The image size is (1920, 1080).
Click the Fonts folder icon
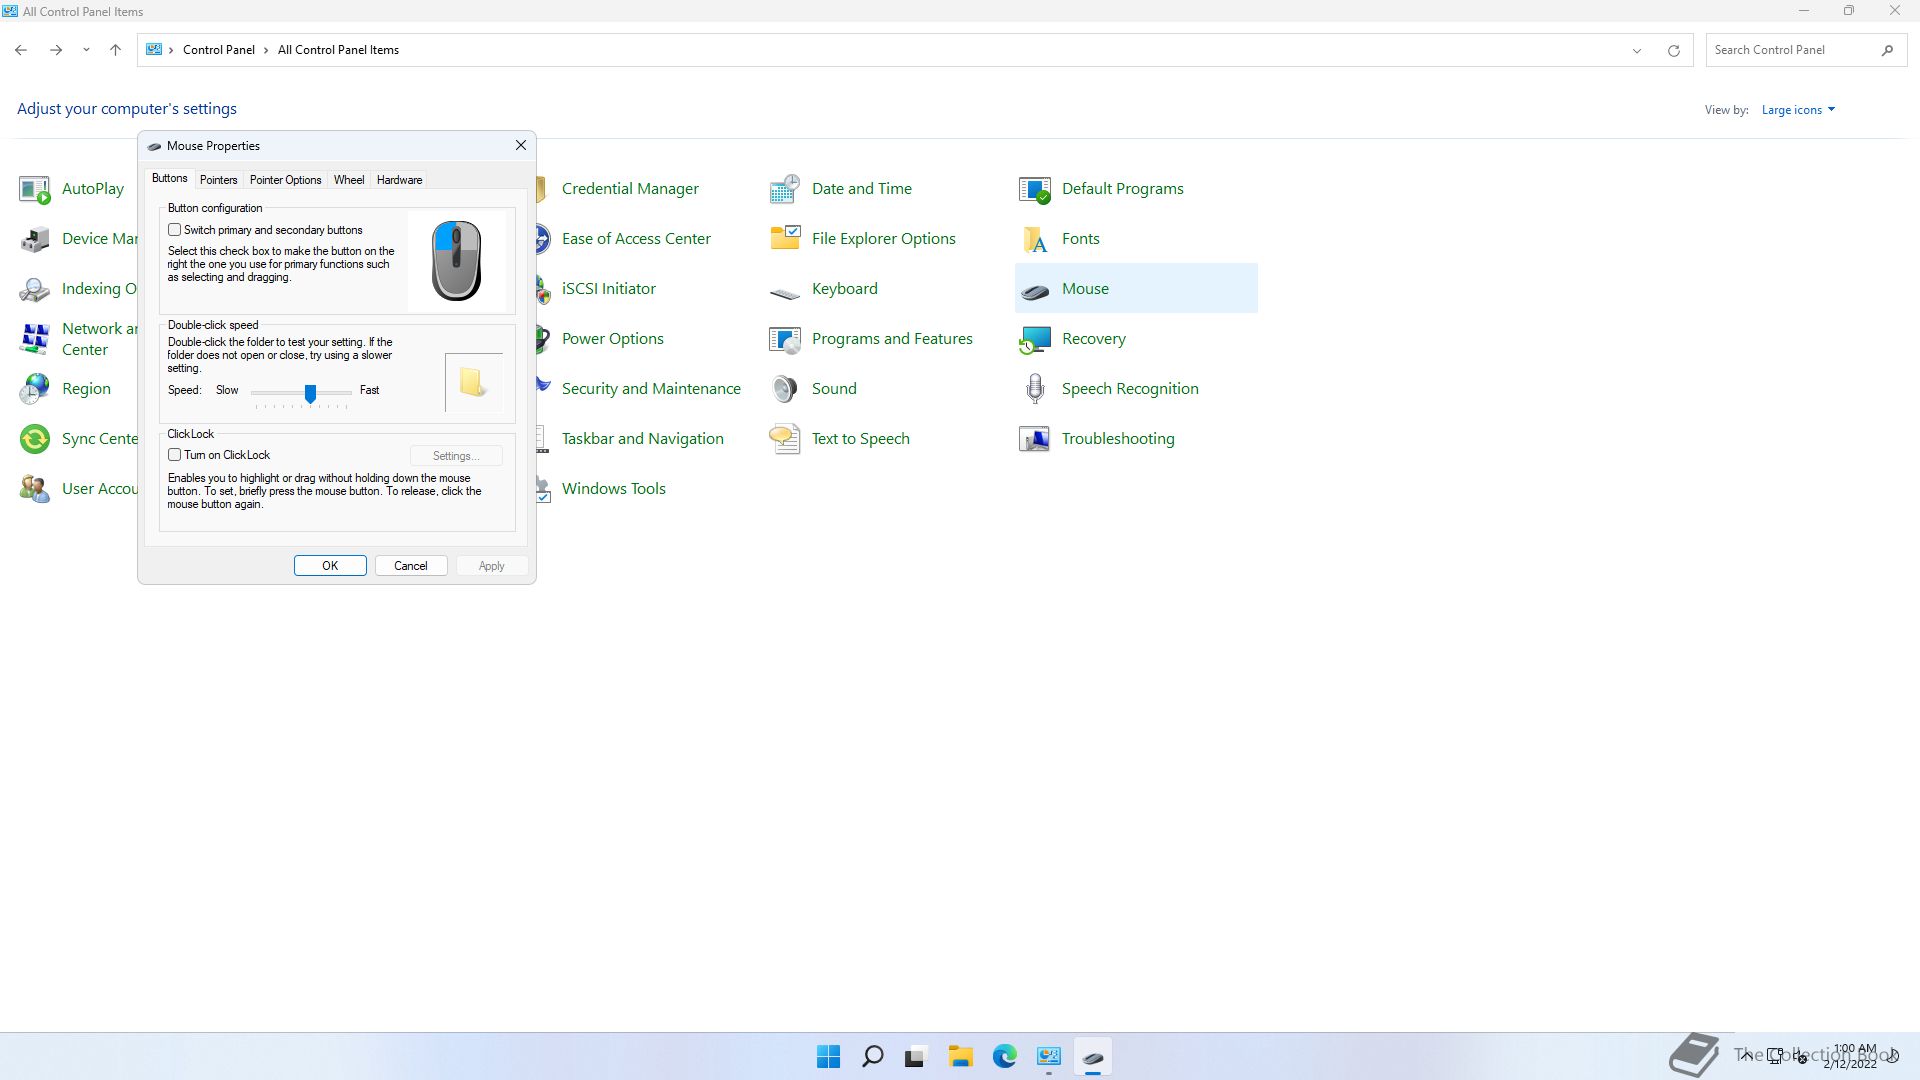click(x=1035, y=239)
